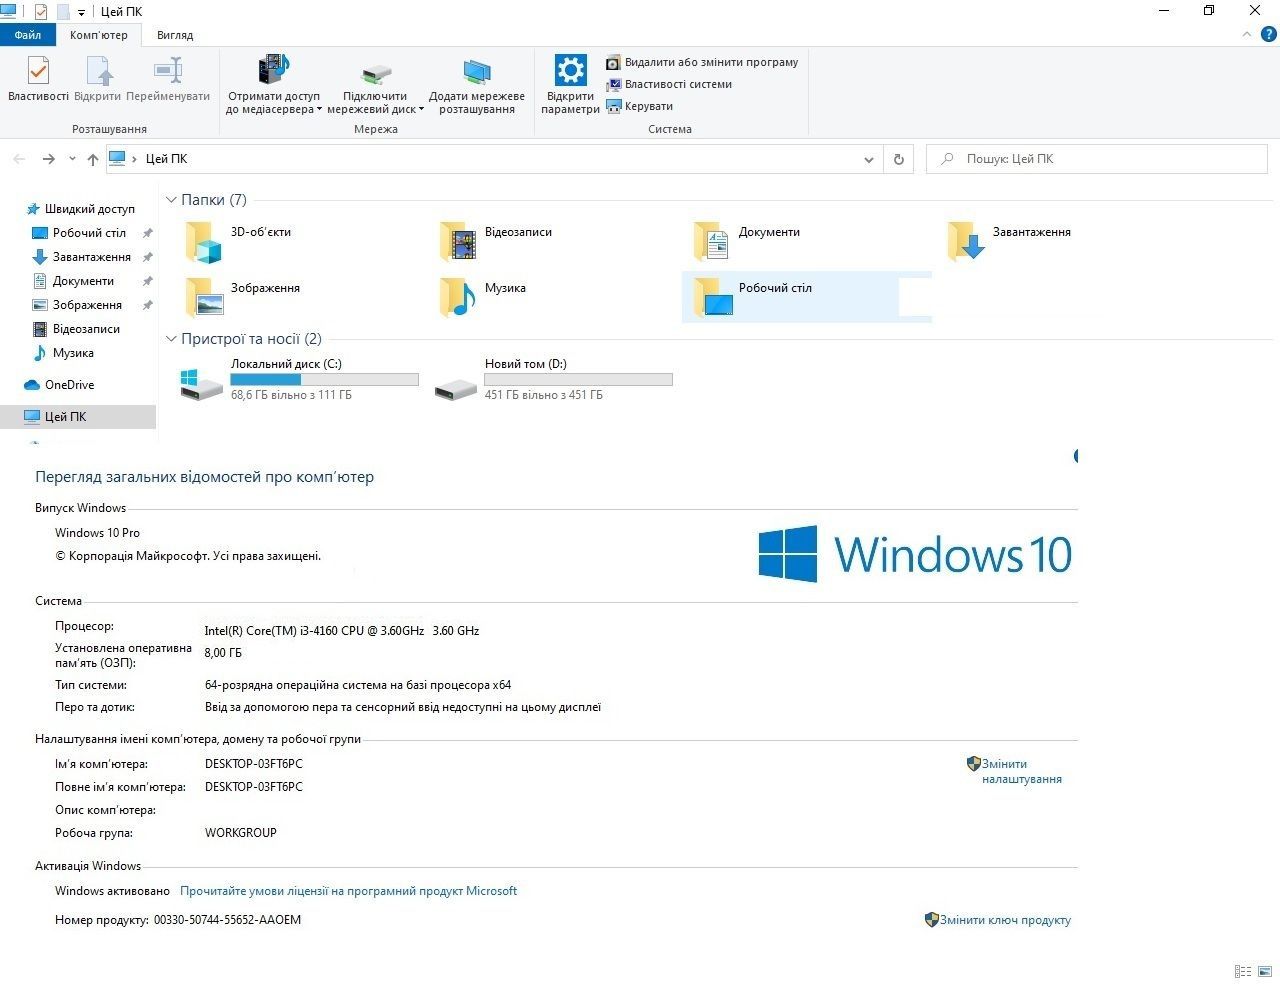The width and height of the screenshot is (1280, 984).
Task: Open the help icon in ribbon corner
Action: pos(1271,34)
